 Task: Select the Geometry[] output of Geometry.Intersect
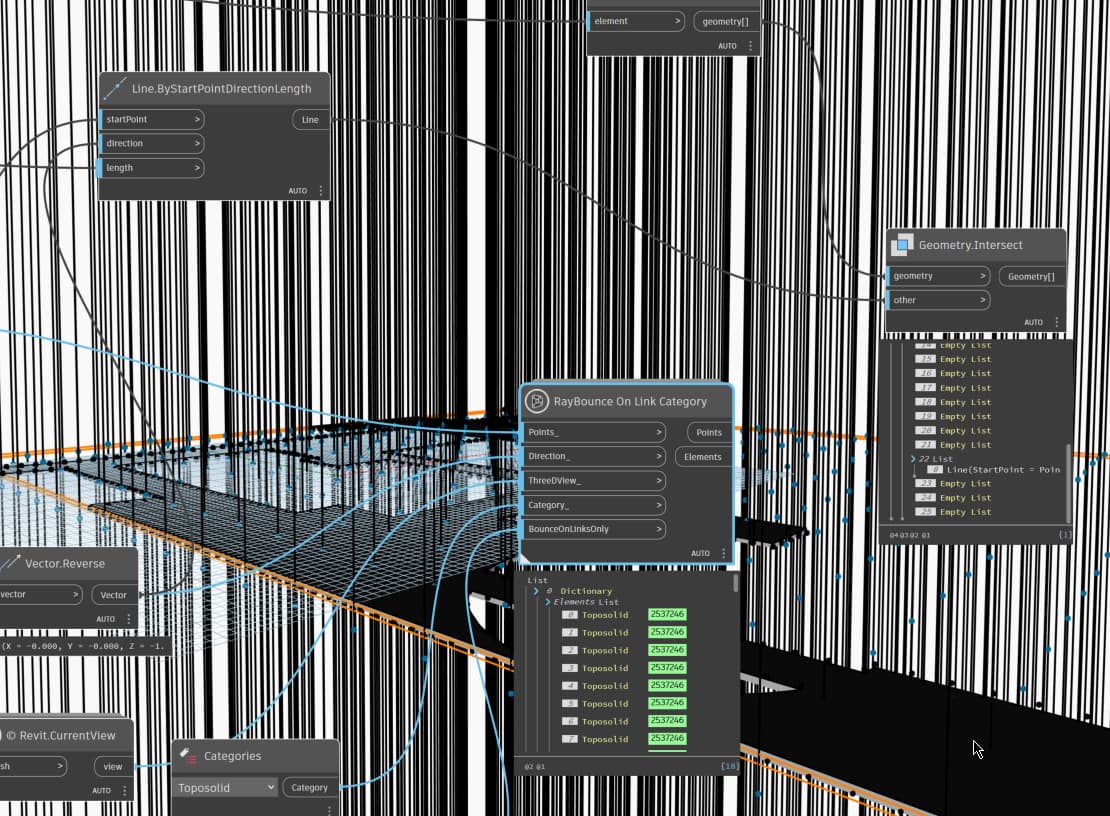[x=1031, y=277]
